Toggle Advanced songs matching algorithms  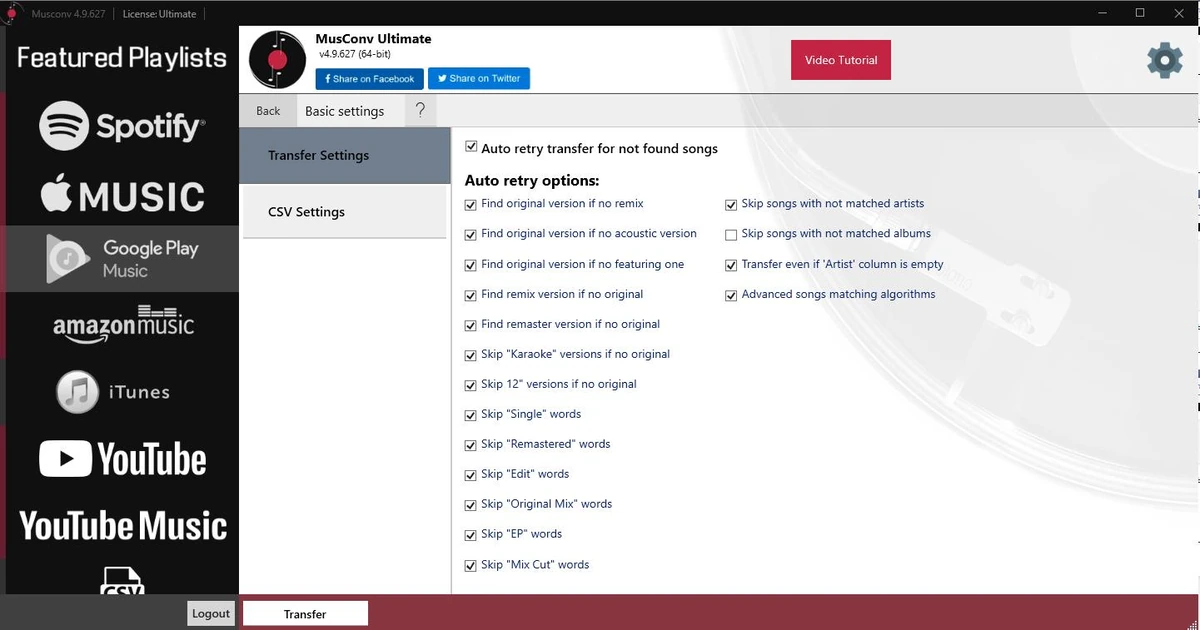click(x=731, y=295)
